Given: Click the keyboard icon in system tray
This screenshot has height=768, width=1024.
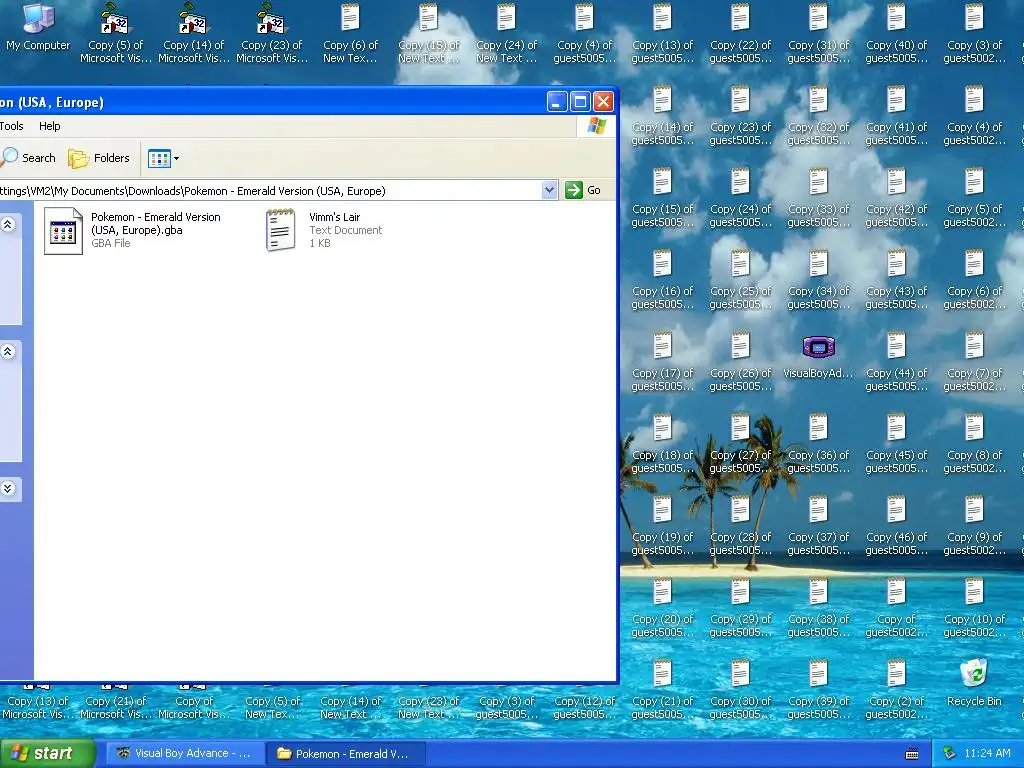Looking at the screenshot, I should tap(912, 754).
